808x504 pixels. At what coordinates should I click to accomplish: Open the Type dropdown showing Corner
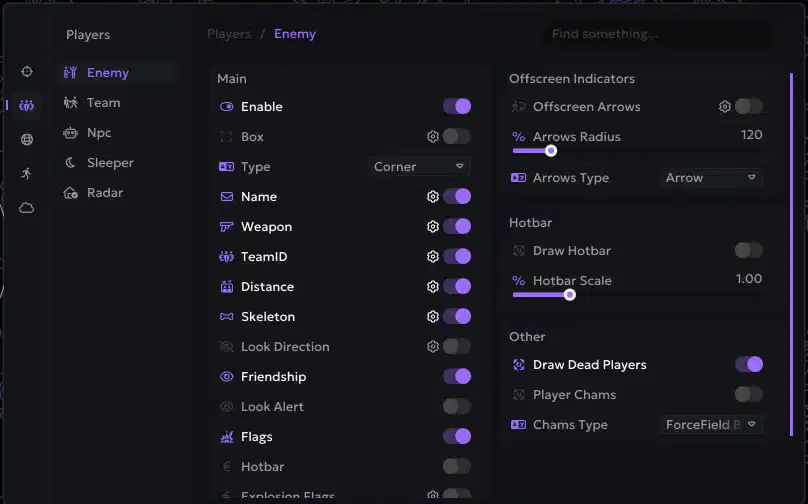419,167
